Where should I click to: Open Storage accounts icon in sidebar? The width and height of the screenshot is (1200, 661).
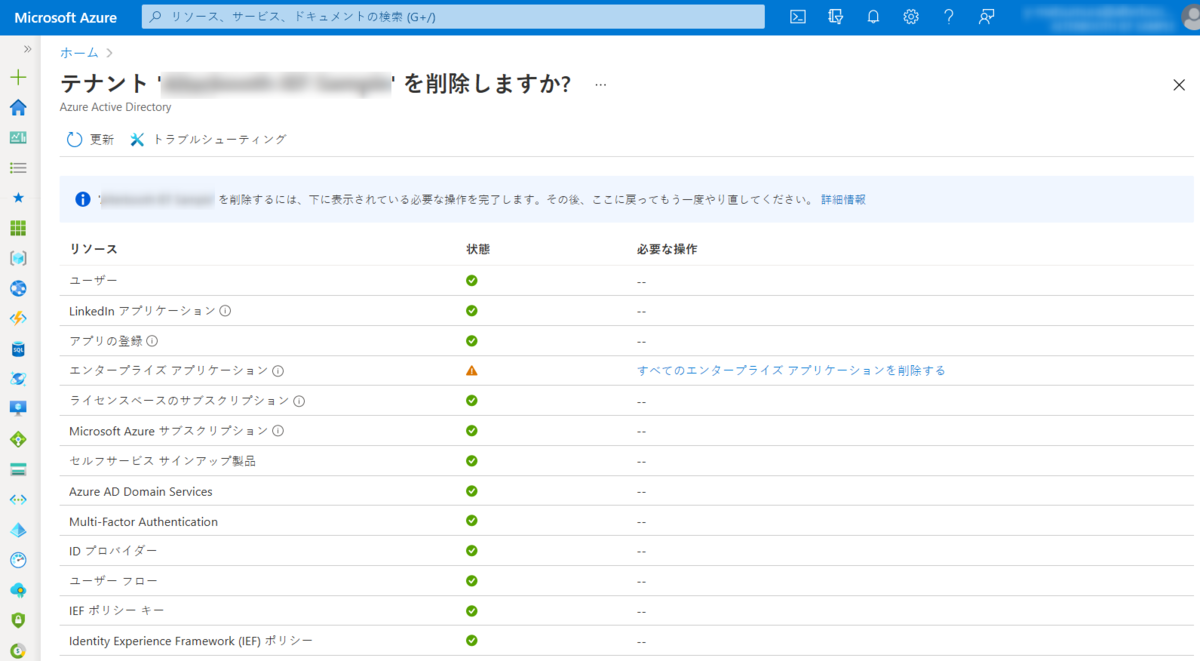coord(18,469)
